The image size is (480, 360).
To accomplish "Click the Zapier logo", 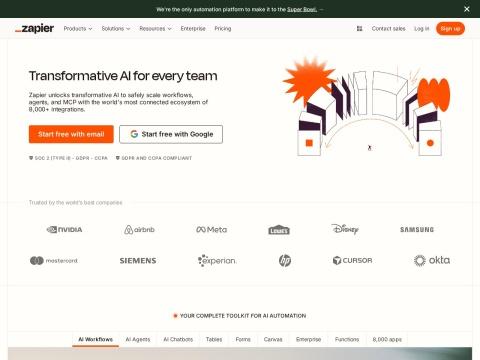I will [34, 29].
